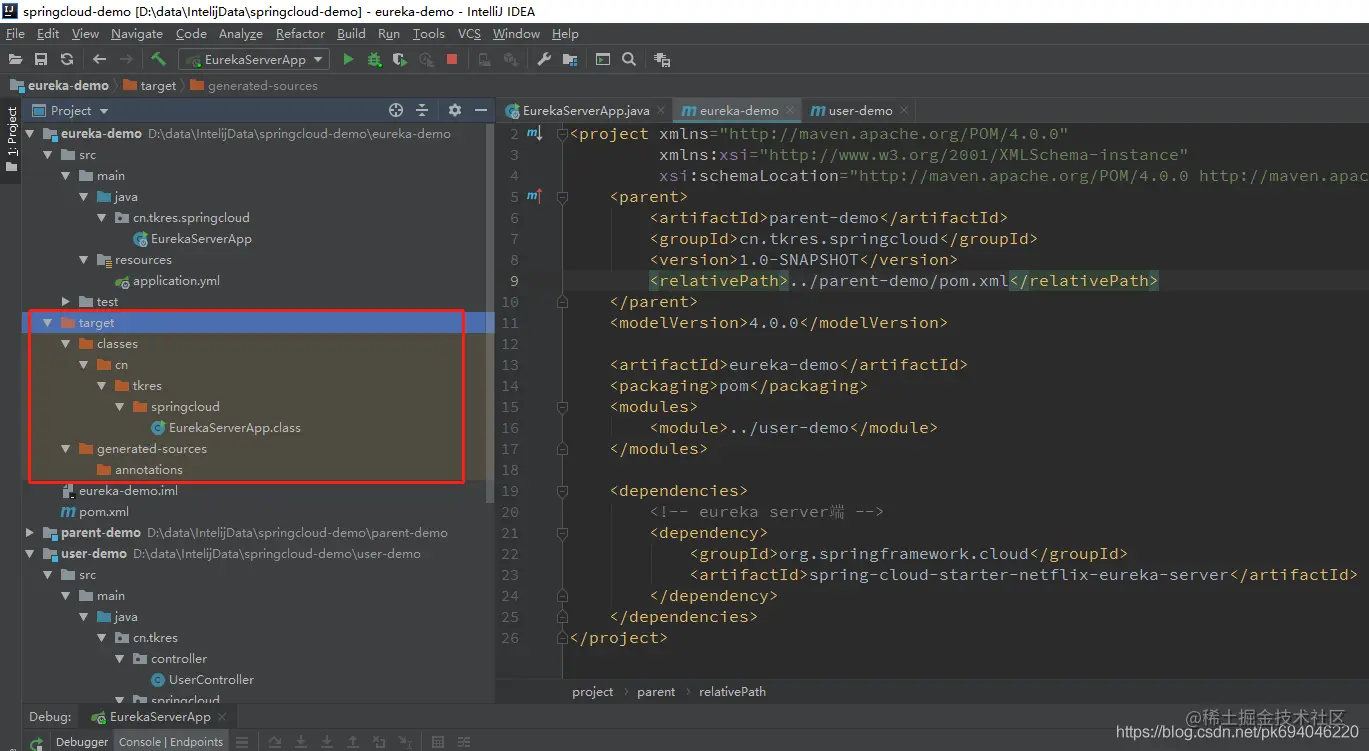
Task: Open Project Structure folder icon
Action: click(570, 60)
